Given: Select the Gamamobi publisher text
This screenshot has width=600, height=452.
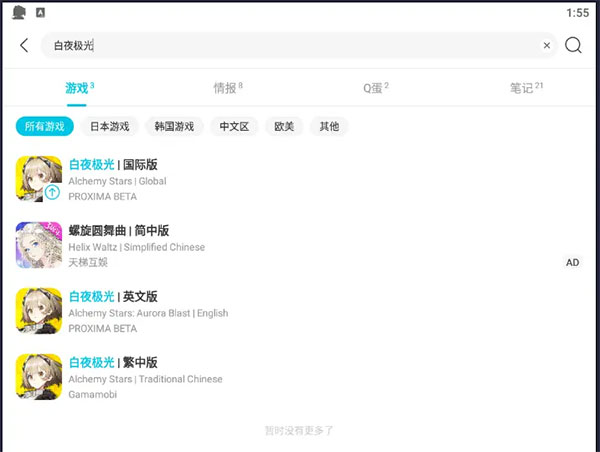Looking at the screenshot, I should [93, 395].
